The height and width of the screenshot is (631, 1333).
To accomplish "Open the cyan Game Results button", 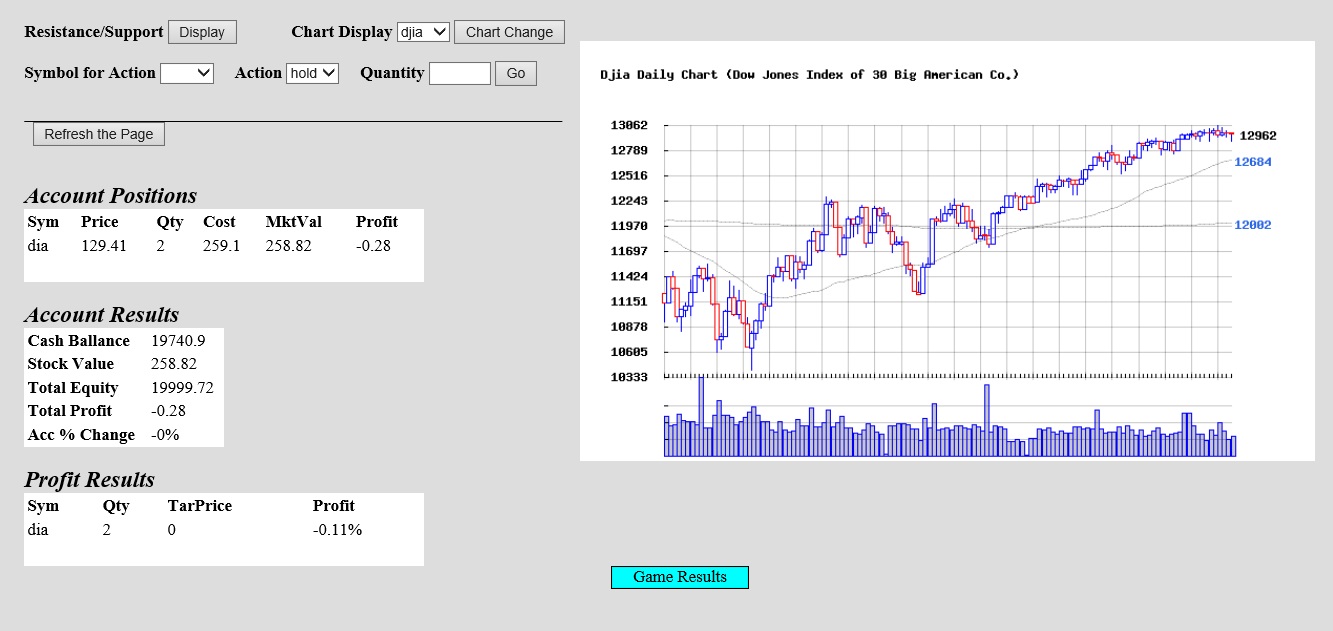I will click(x=680, y=577).
